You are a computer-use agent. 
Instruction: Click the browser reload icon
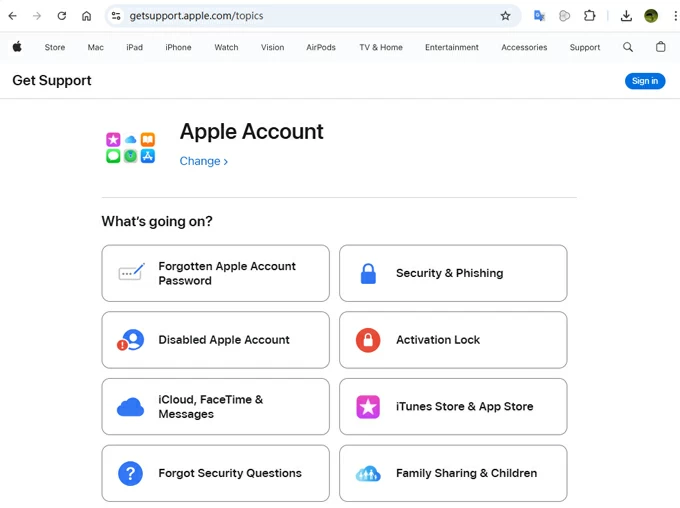coord(62,16)
